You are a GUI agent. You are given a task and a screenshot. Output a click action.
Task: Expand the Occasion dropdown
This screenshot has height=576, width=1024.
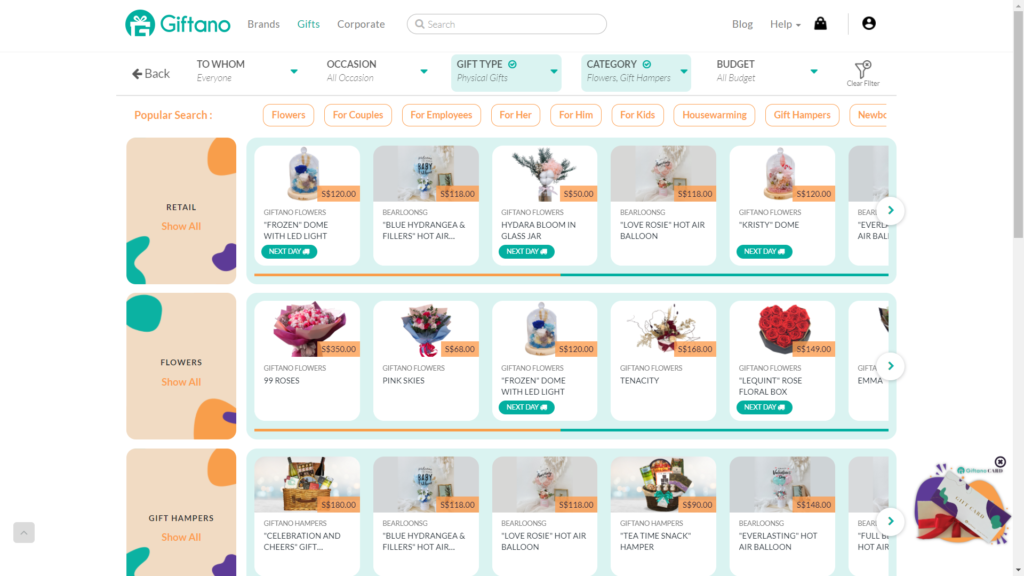click(377, 71)
